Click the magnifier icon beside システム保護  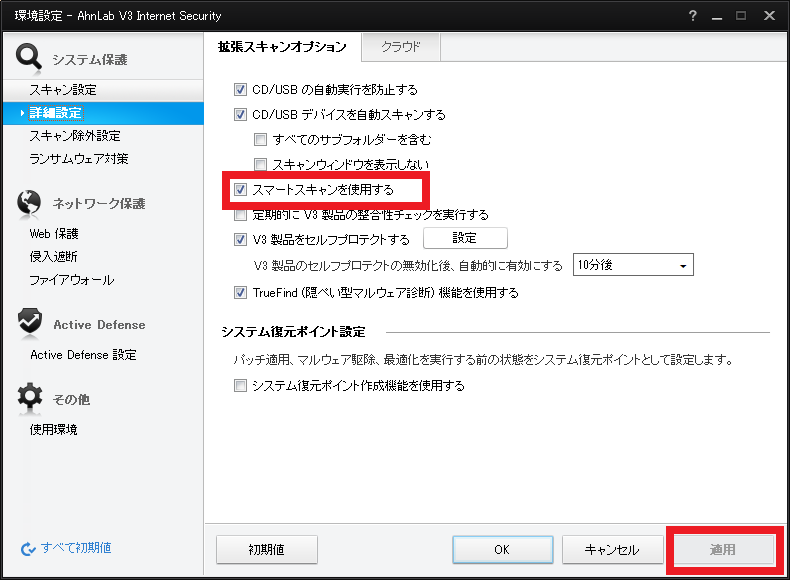click(x=28, y=56)
